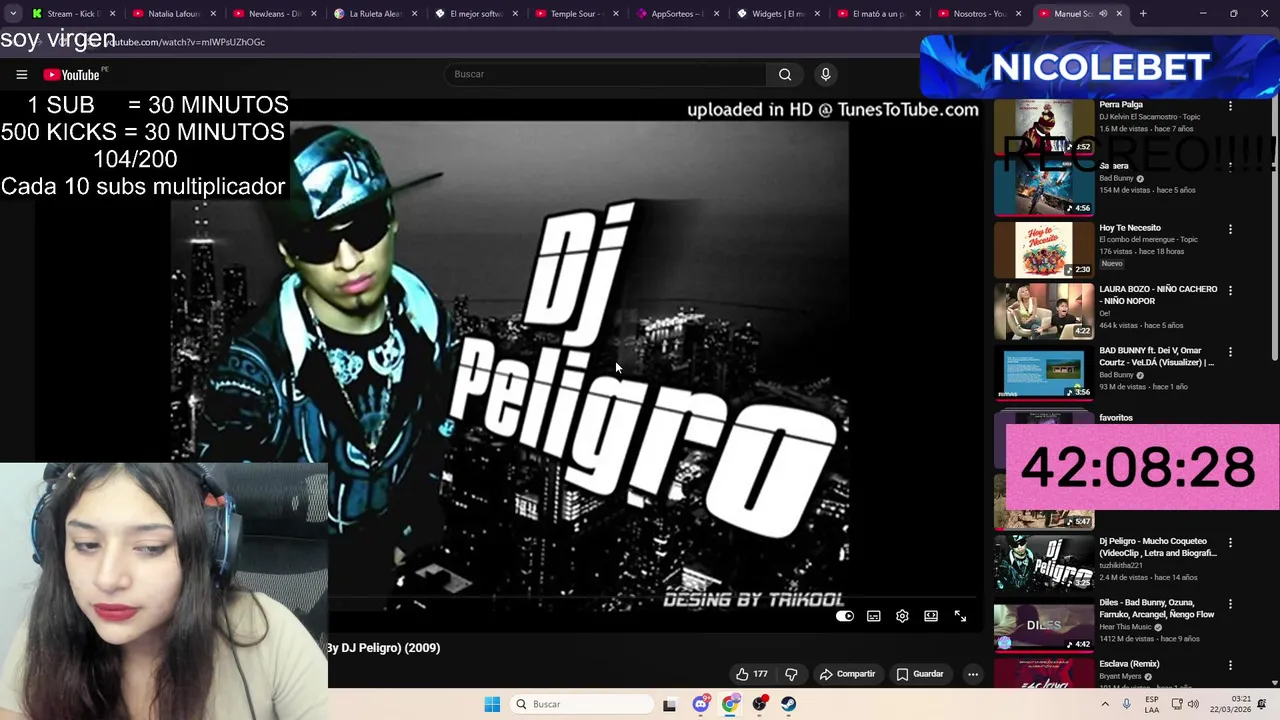Open the LAURA BOZO NIÑO CACHERO thumbnail
Viewport: 1280px width, 720px height.
coord(1044,311)
